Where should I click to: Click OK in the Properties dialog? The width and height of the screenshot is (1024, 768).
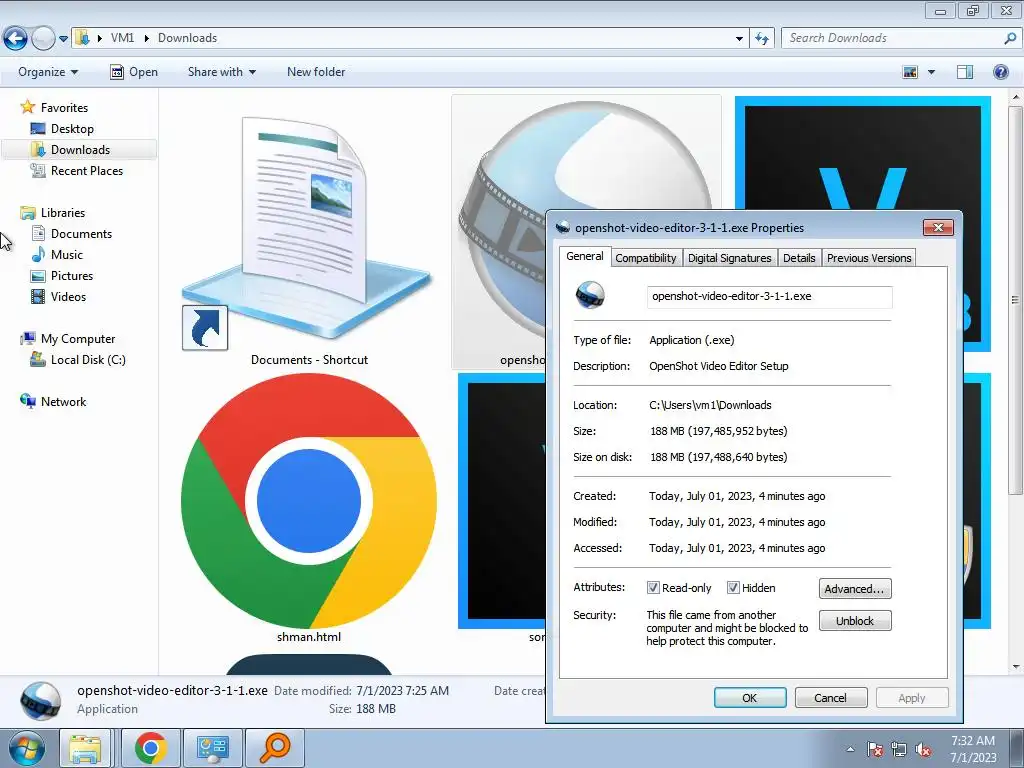coord(750,697)
